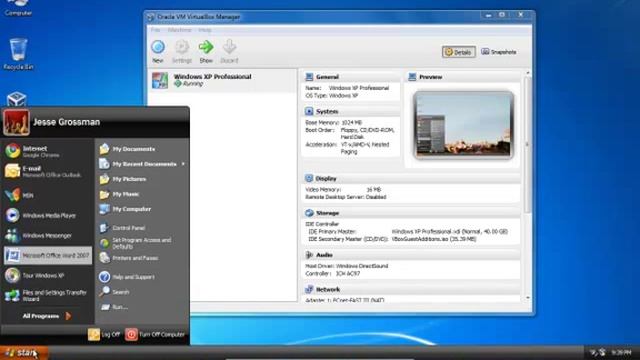The width and height of the screenshot is (640, 360).
Task: Click the VirtualBox cube desktop icon
Action: click(x=17, y=99)
